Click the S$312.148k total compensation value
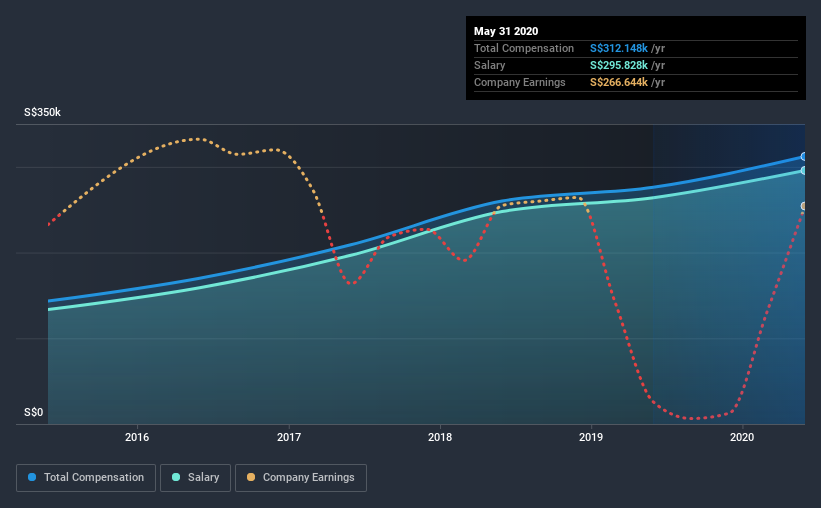The width and height of the screenshot is (821, 508). 619,48
